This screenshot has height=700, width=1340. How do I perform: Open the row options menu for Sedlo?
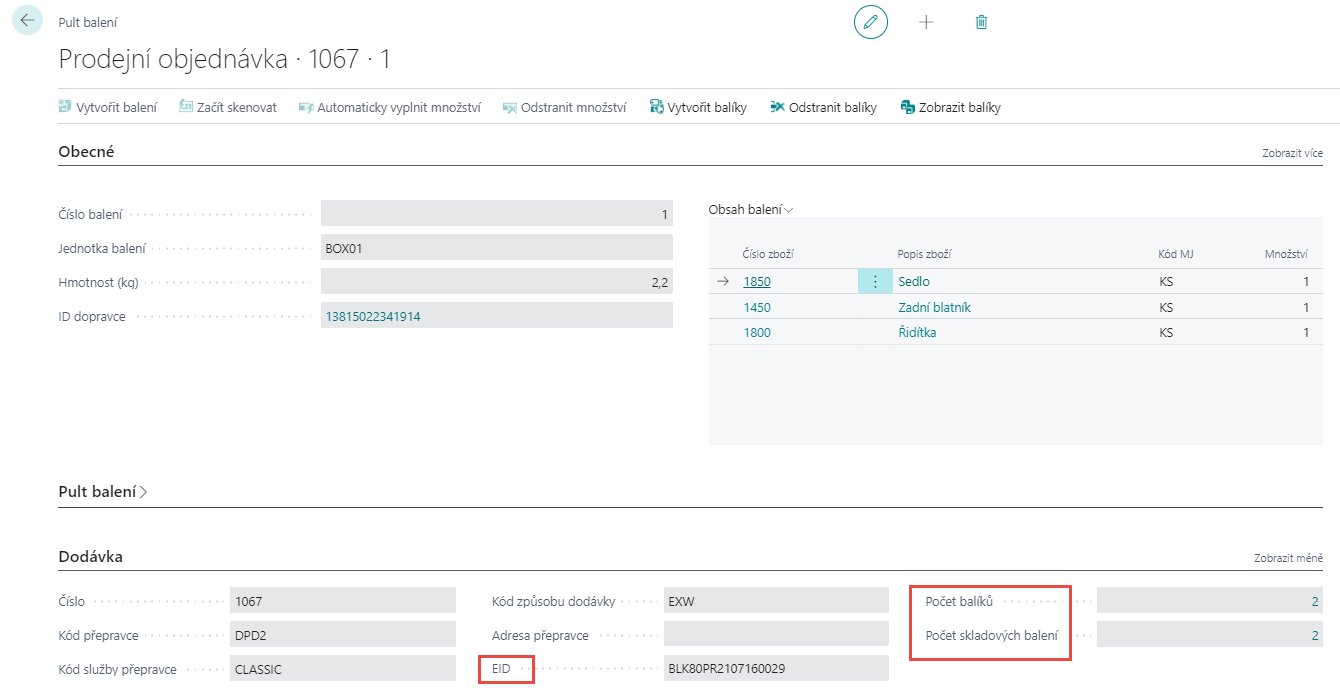tap(875, 282)
